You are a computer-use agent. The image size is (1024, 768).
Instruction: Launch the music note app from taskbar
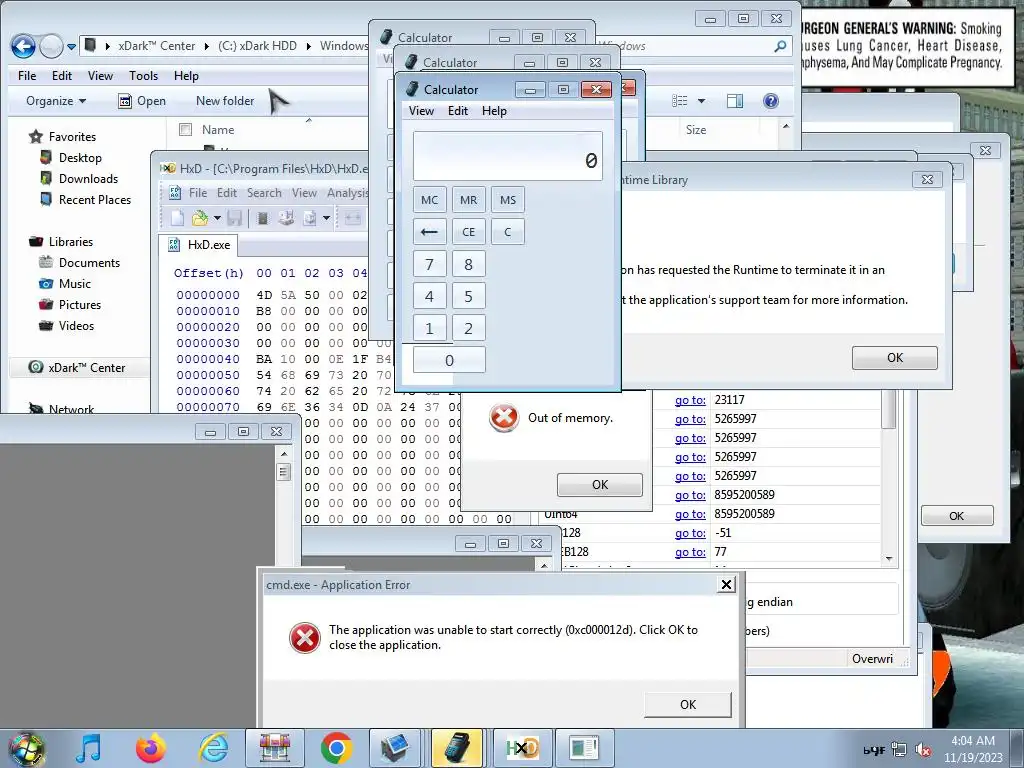88,748
